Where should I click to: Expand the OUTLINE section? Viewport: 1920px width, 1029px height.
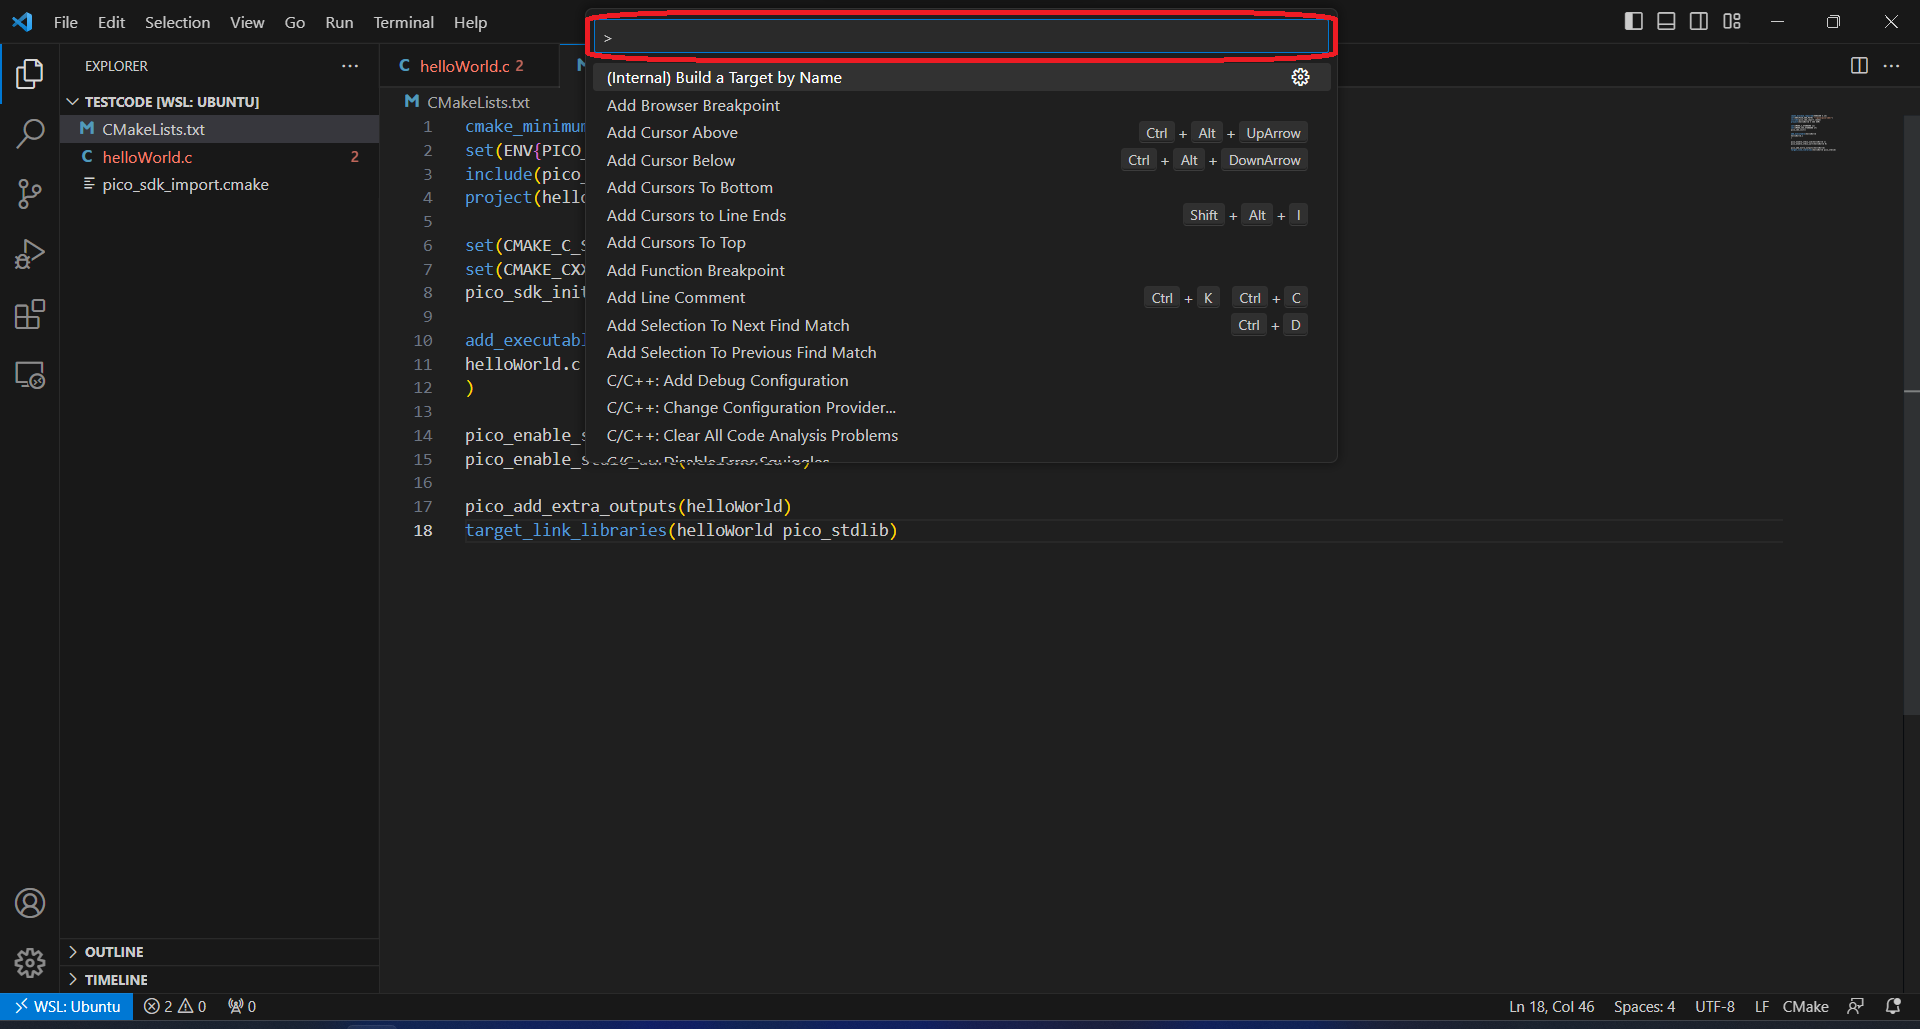click(x=114, y=952)
